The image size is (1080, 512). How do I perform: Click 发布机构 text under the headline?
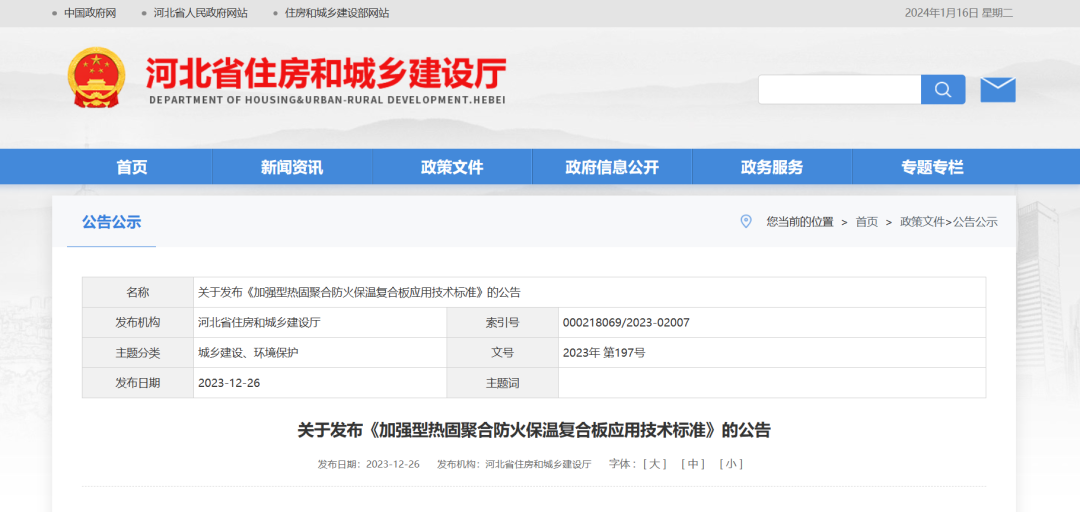point(515,464)
